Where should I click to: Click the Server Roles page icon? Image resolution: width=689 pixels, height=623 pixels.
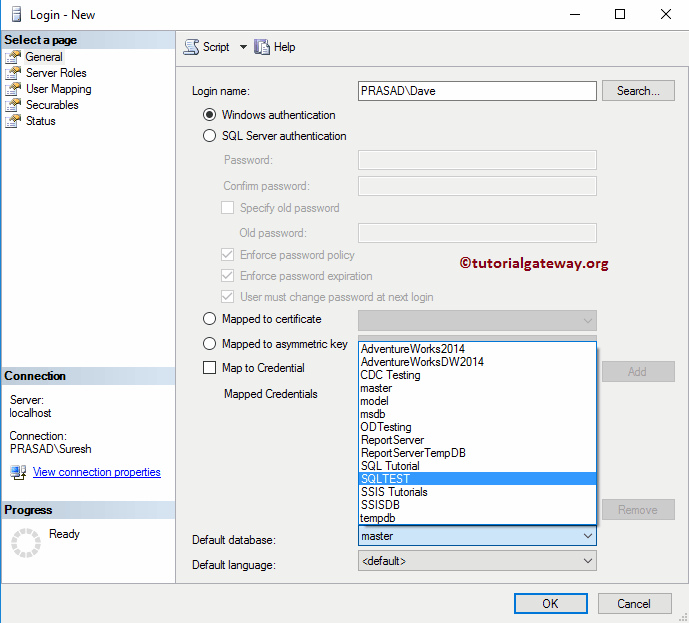pyautogui.click(x=13, y=73)
